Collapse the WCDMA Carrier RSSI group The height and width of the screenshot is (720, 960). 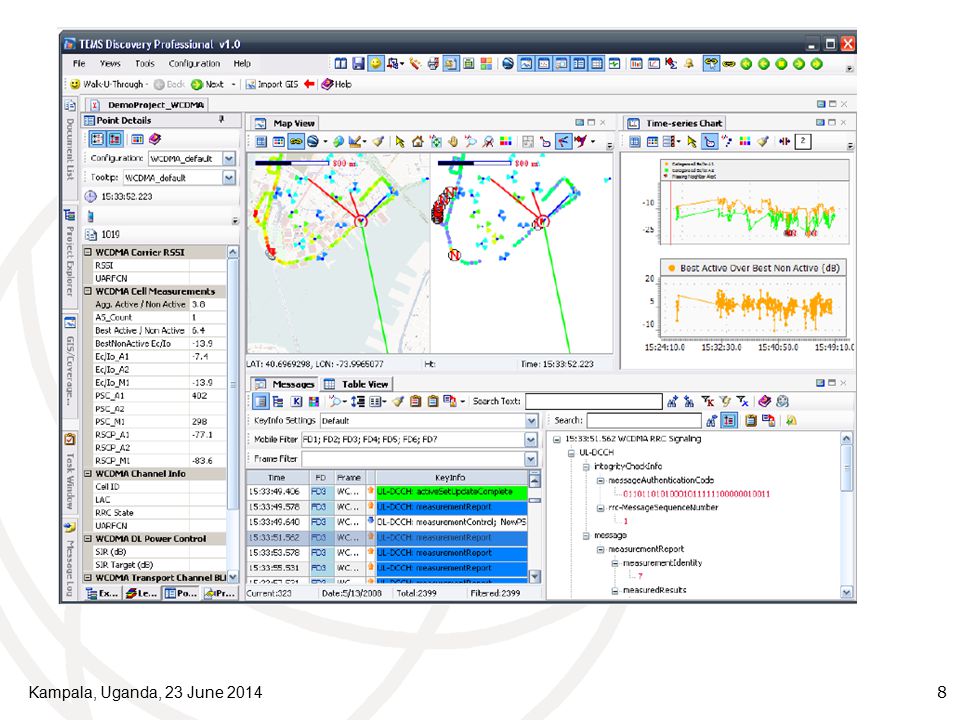[88, 252]
